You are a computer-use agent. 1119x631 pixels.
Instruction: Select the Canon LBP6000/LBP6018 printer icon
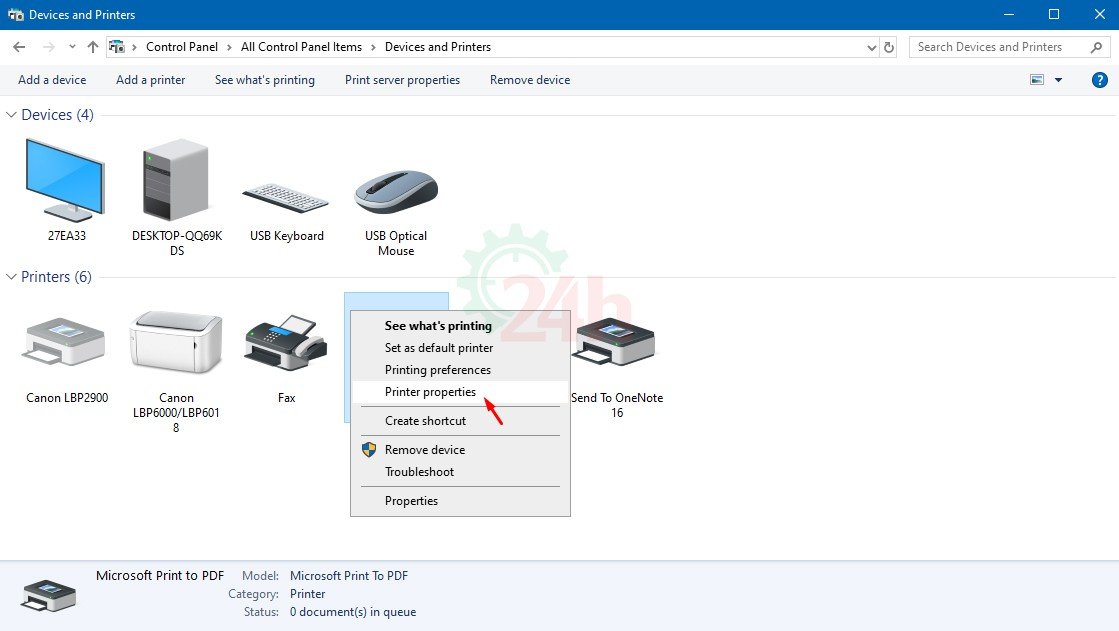176,342
